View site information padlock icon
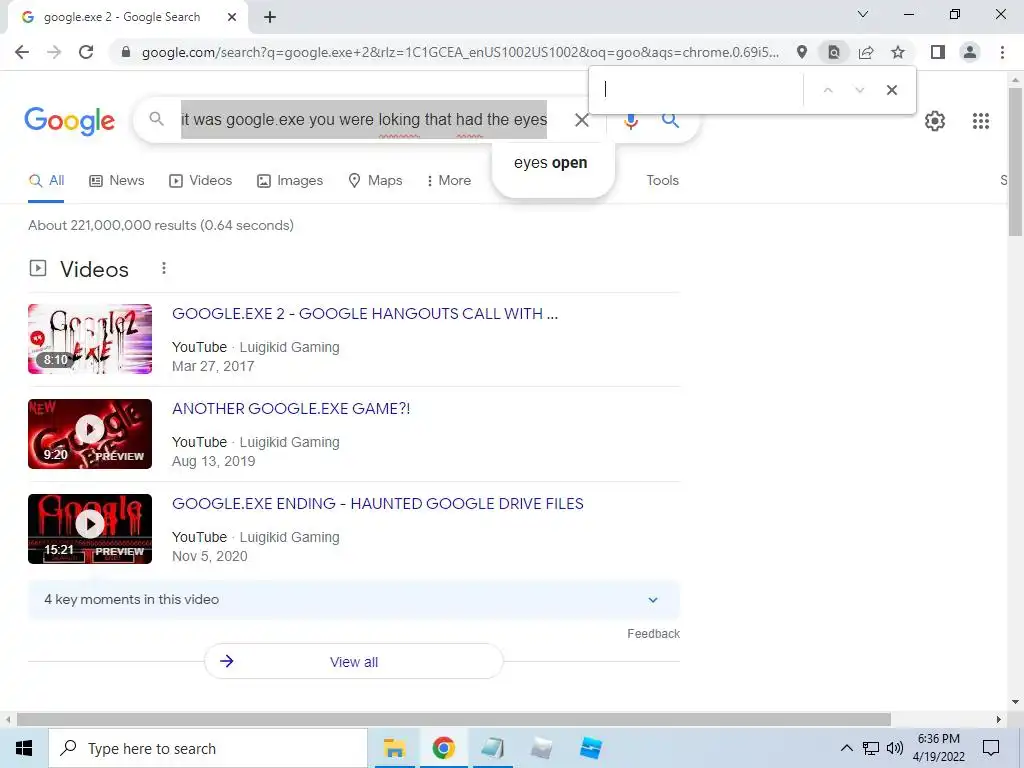Viewport: 1024px width, 768px height. [x=126, y=52]
